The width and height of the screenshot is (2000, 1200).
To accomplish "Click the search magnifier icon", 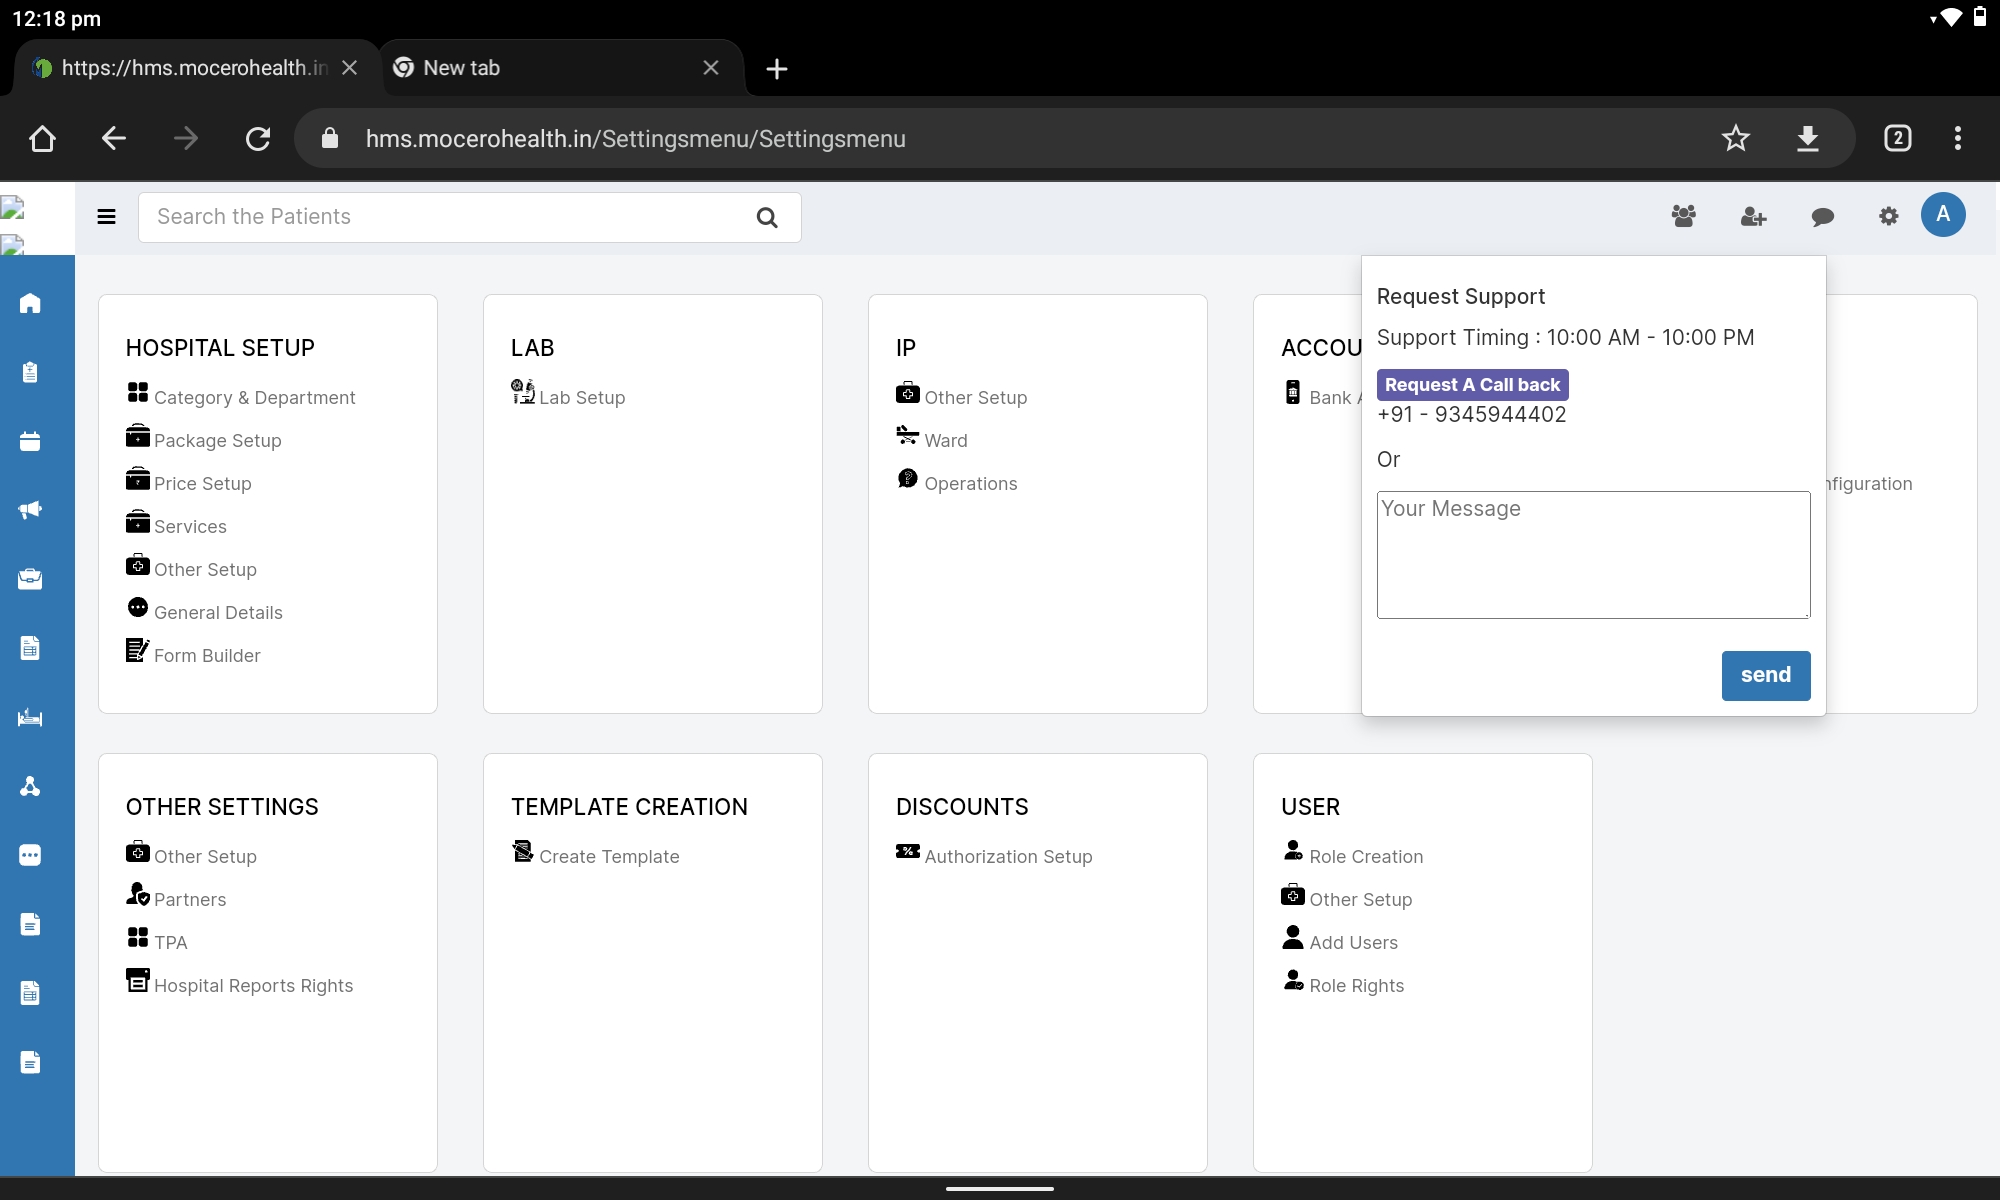I will [767, 218].
